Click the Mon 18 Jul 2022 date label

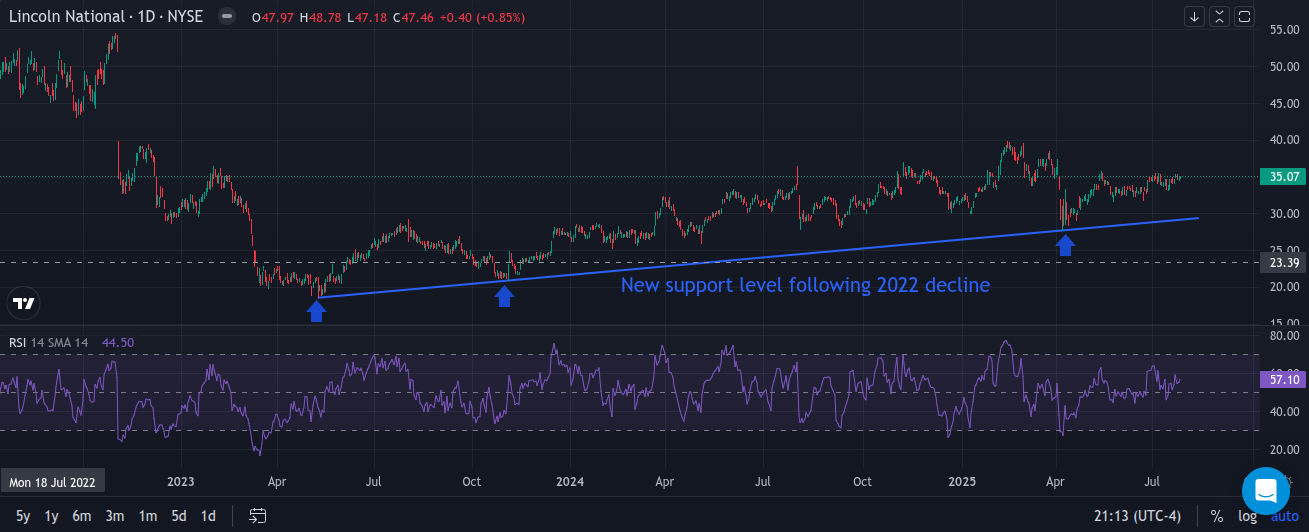52,481
